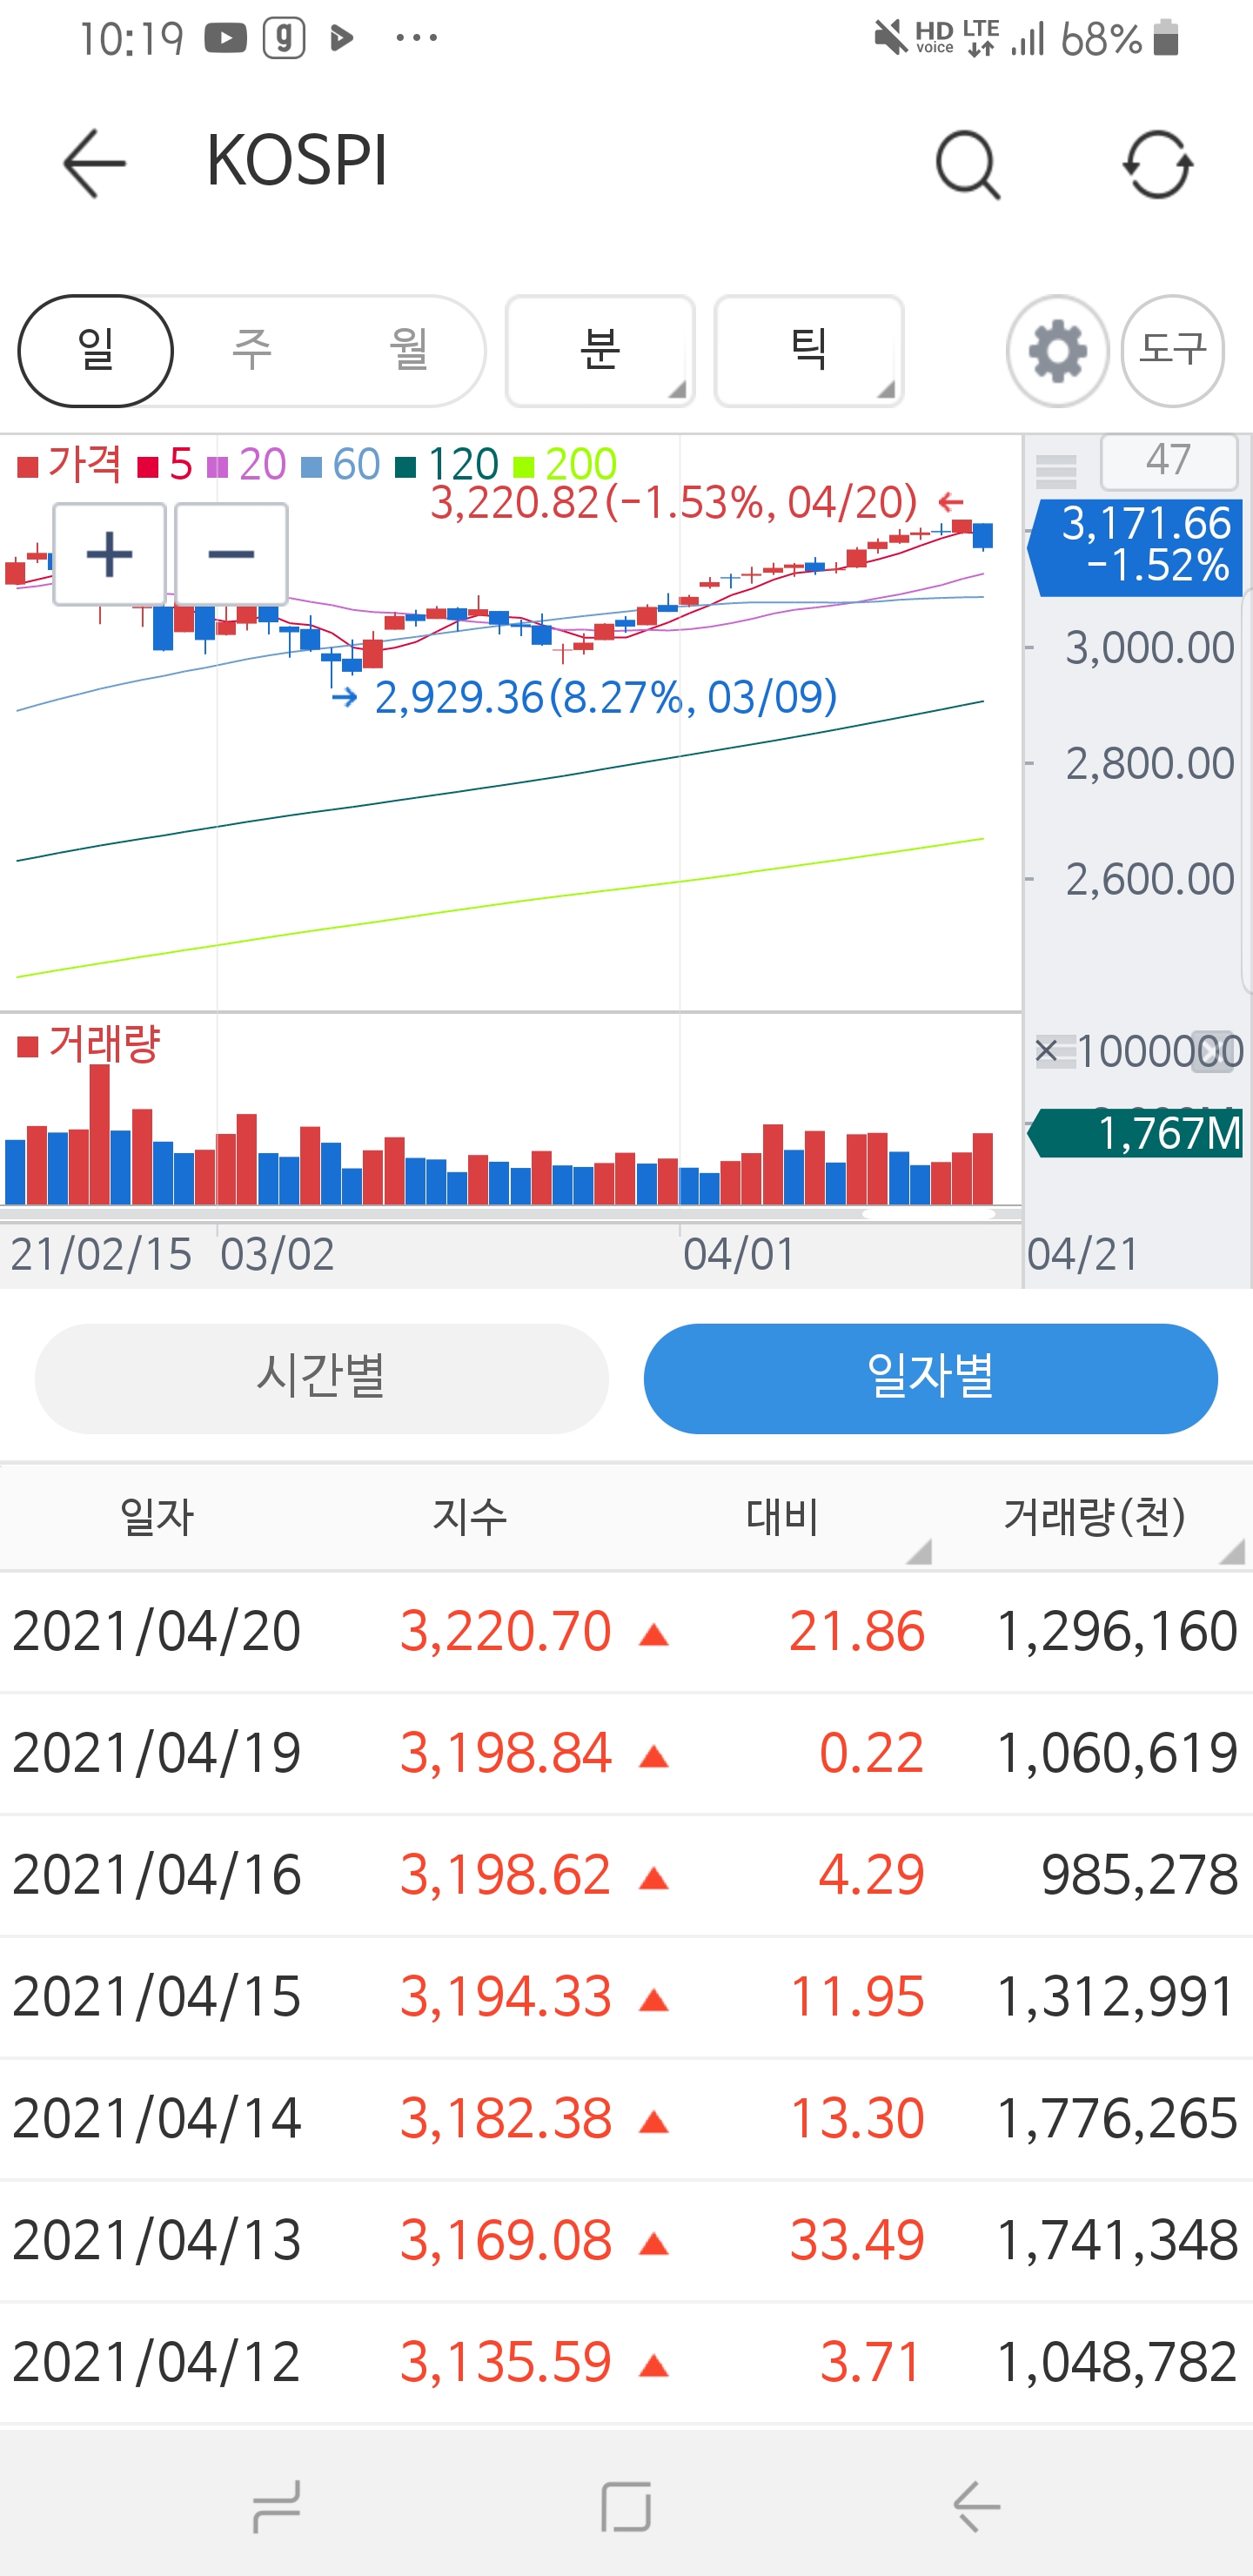This screenshot has width=1253, height=2576.
Task: Select the 2021/04/16 row date
Action: tap(157, 1875)
